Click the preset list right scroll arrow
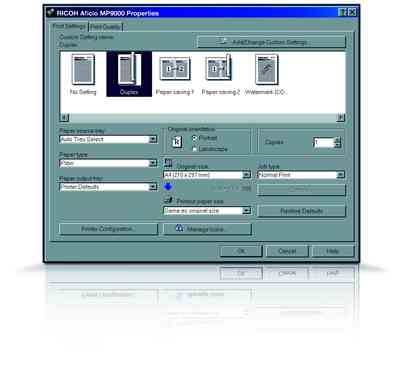400x376 pixels. pyautogui.click(x=341, y=117)
